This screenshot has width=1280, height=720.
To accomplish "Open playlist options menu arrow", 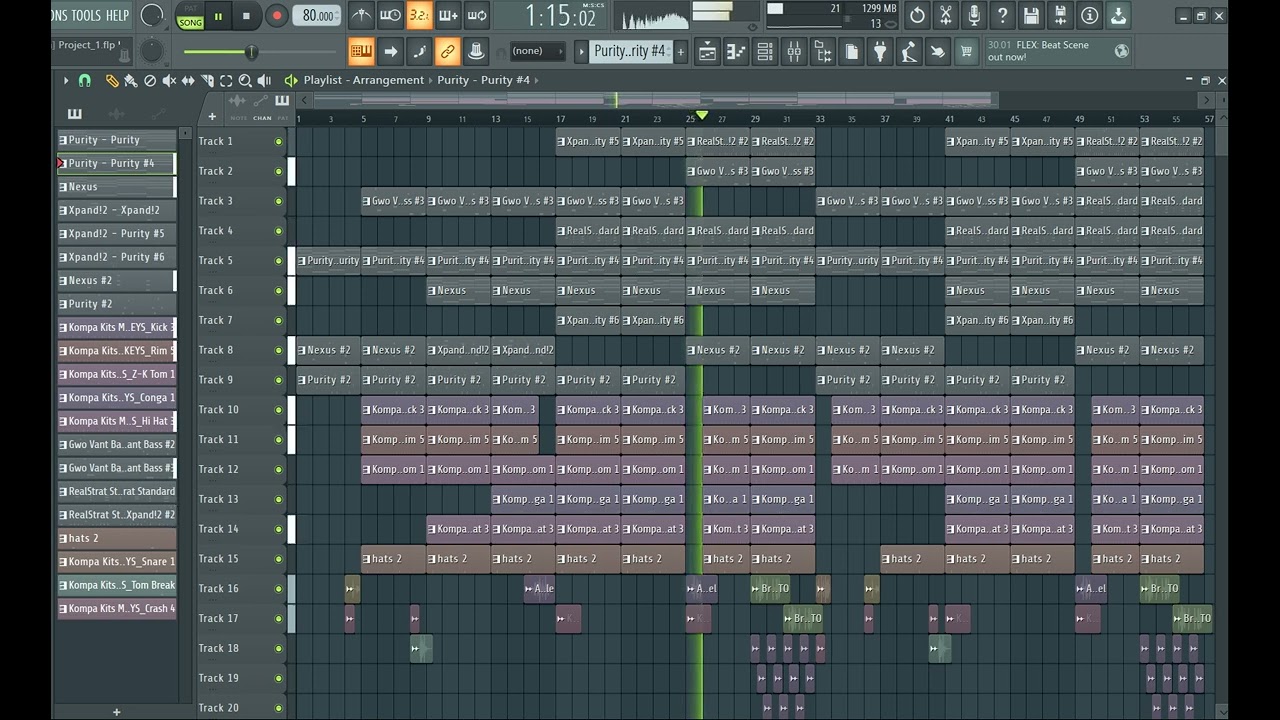I will tap(66, 80).
